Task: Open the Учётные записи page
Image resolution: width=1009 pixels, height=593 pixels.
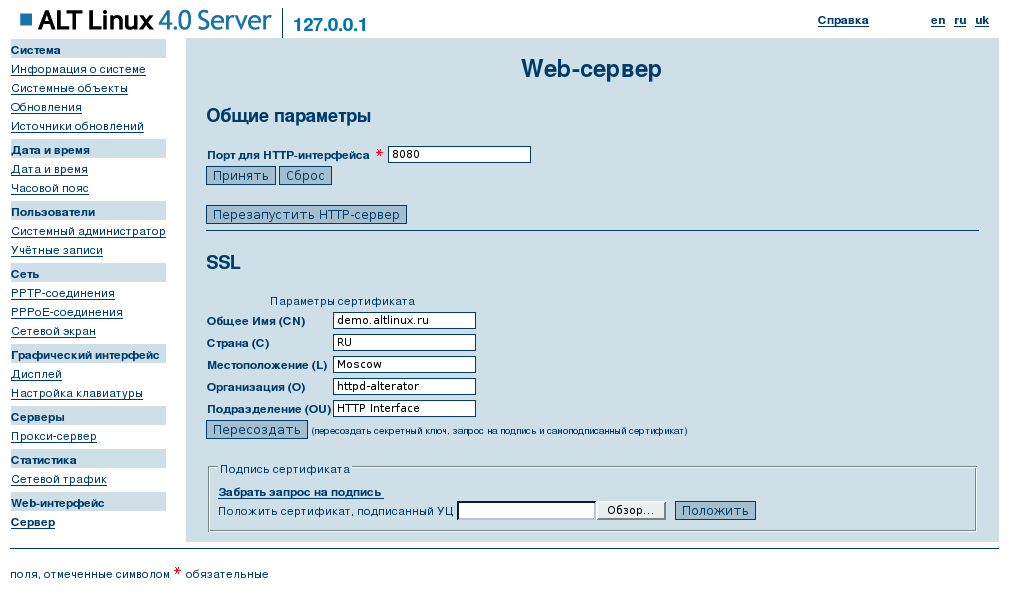Action: [x=55, y=250]
